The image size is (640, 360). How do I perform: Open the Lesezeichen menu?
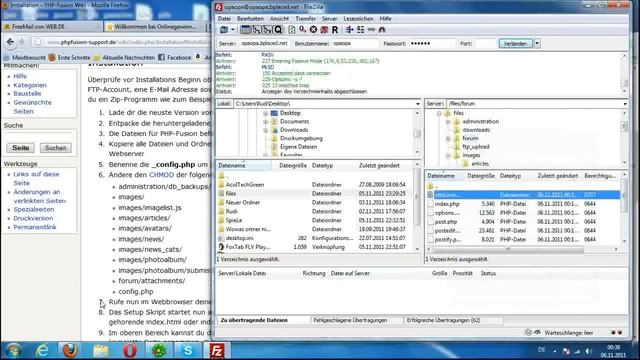tap(358, 19)
